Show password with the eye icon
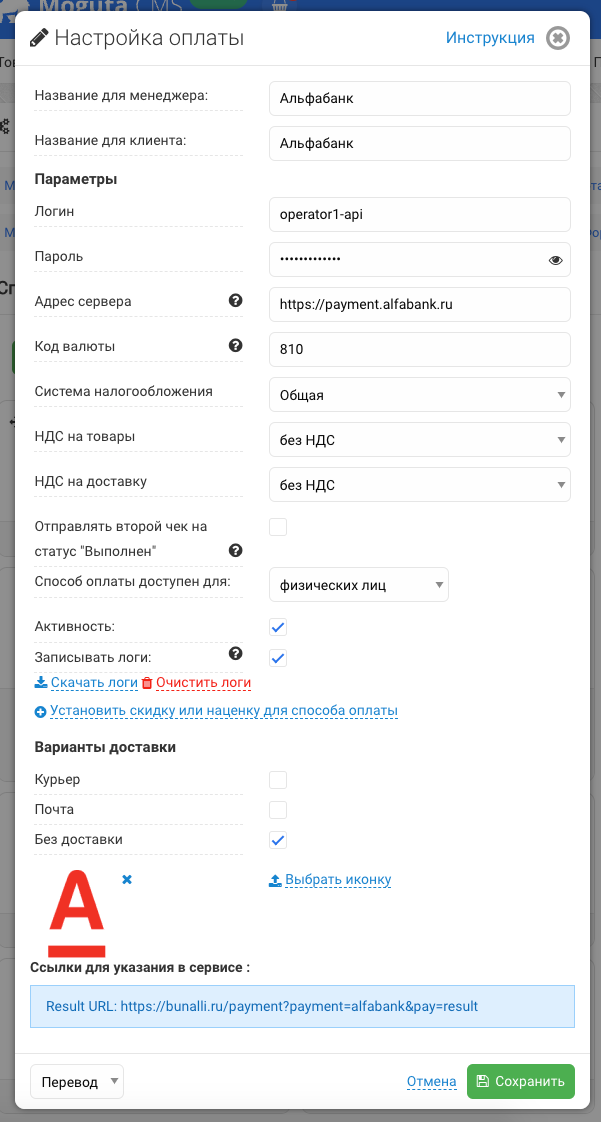601x1122 pixels. click(x=555, y=260)
